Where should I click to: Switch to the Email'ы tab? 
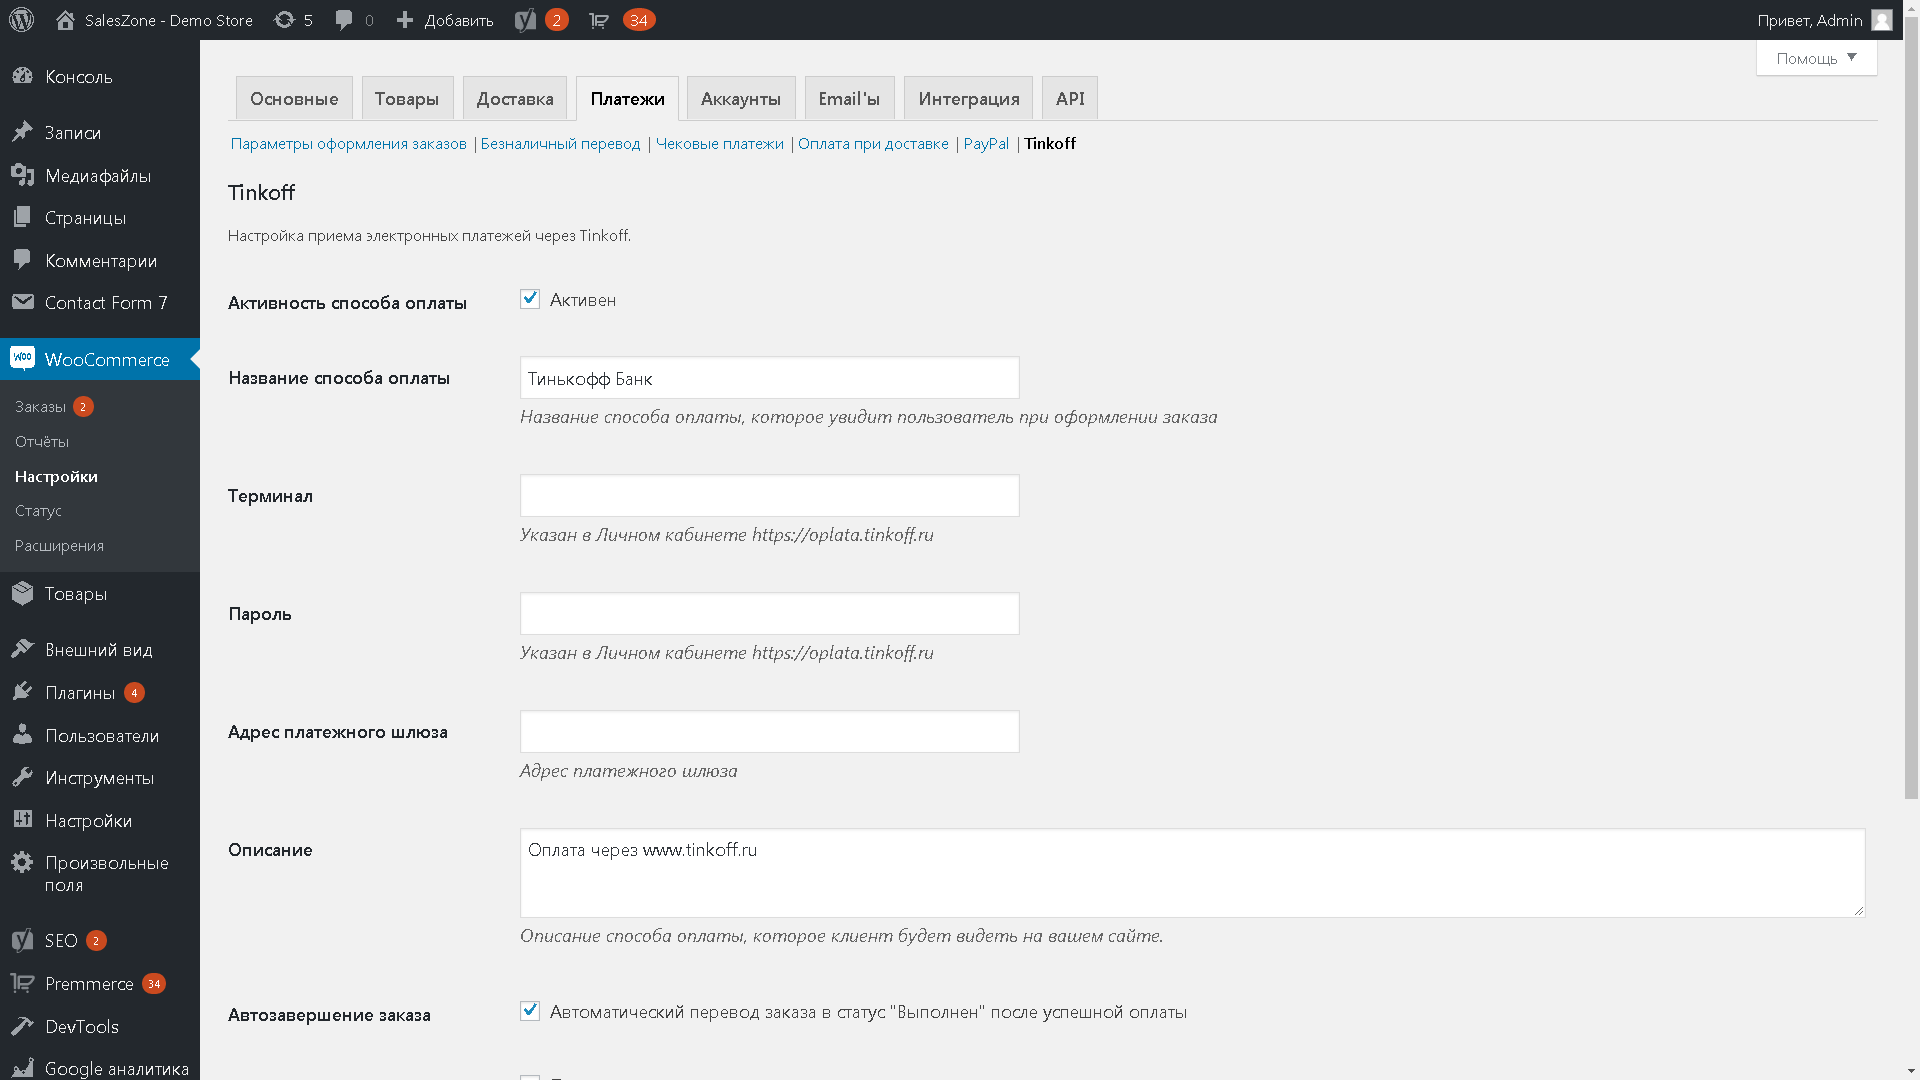click(x=849, y=98)
